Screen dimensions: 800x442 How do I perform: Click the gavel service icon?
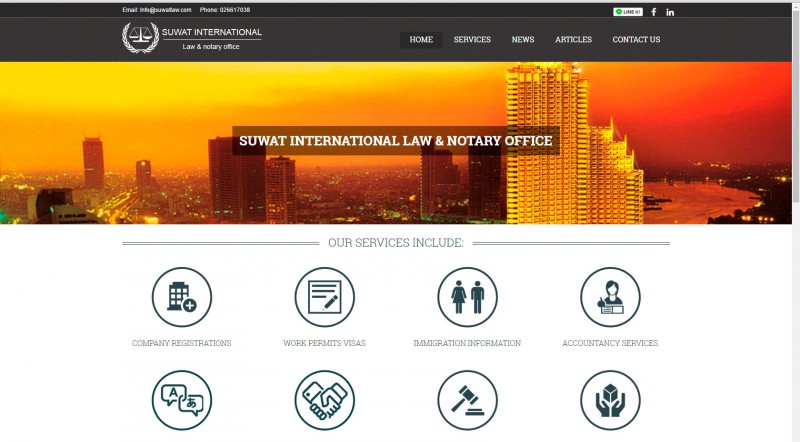click(x=467, y=400)
